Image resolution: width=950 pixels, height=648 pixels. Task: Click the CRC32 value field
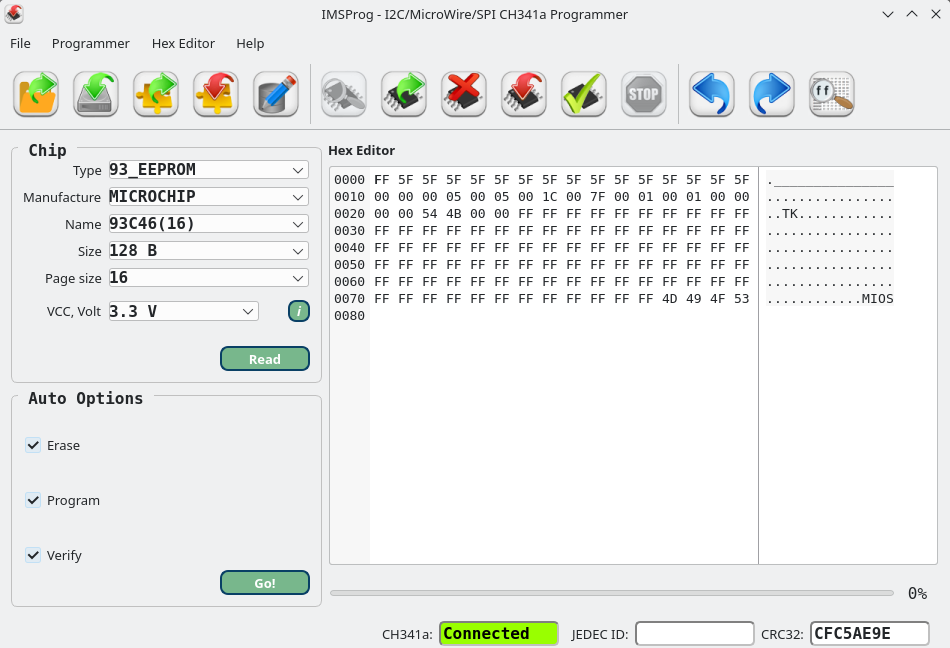(869, 633)
